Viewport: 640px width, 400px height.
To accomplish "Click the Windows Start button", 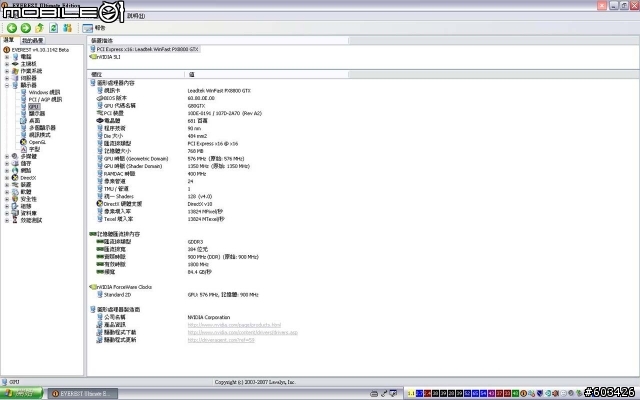I will click(x=21, y=393).
